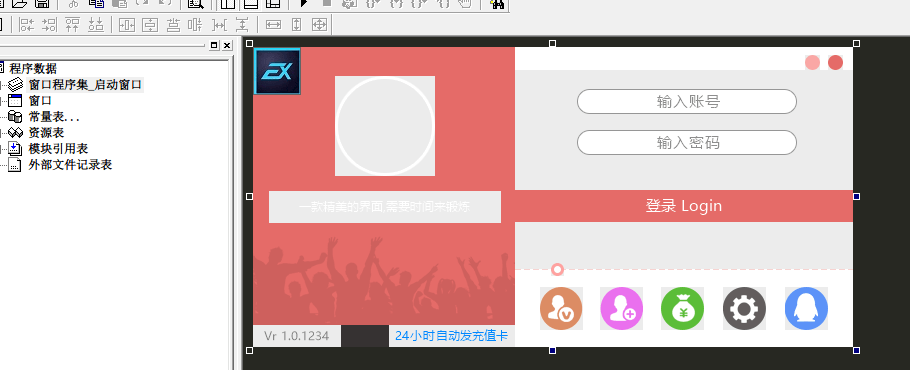The width and height of the screenshot is (910, 370).
Task: Select 窗口程序集_启动窗口 in the tree
Action: (x=85, y=85)
